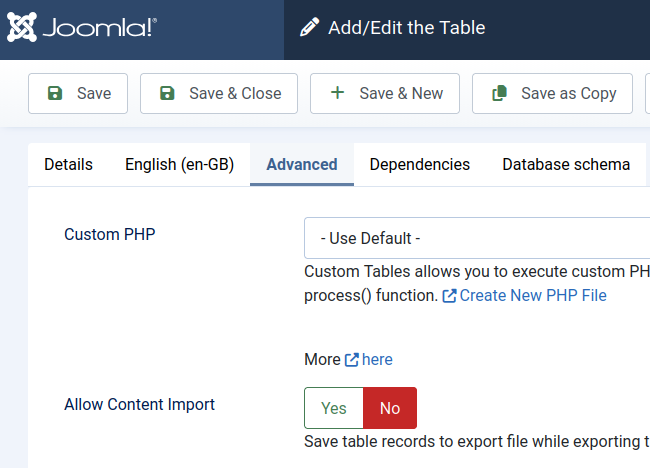Screen dimensions: 650x468
Task: Open the Create New PHP File link
Action: (533, 296)
